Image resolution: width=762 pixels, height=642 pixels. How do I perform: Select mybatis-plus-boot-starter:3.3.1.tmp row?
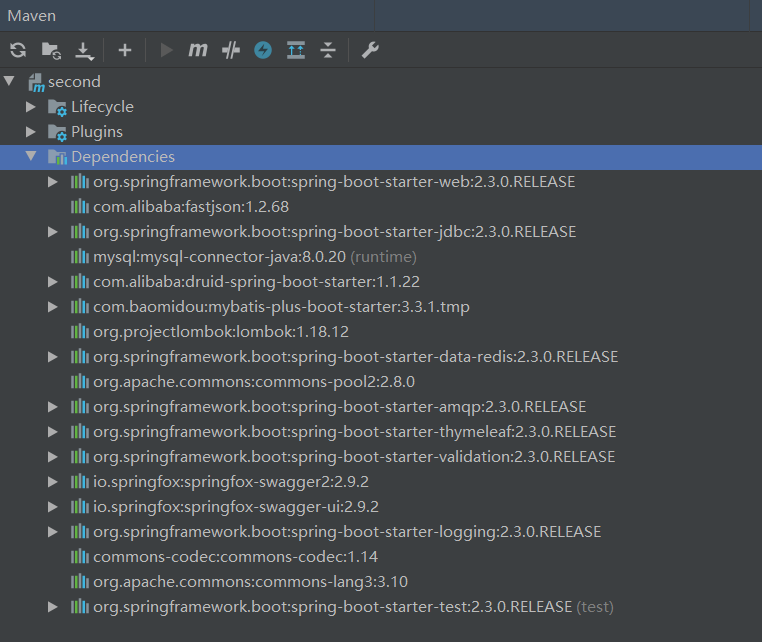point(381,307)
